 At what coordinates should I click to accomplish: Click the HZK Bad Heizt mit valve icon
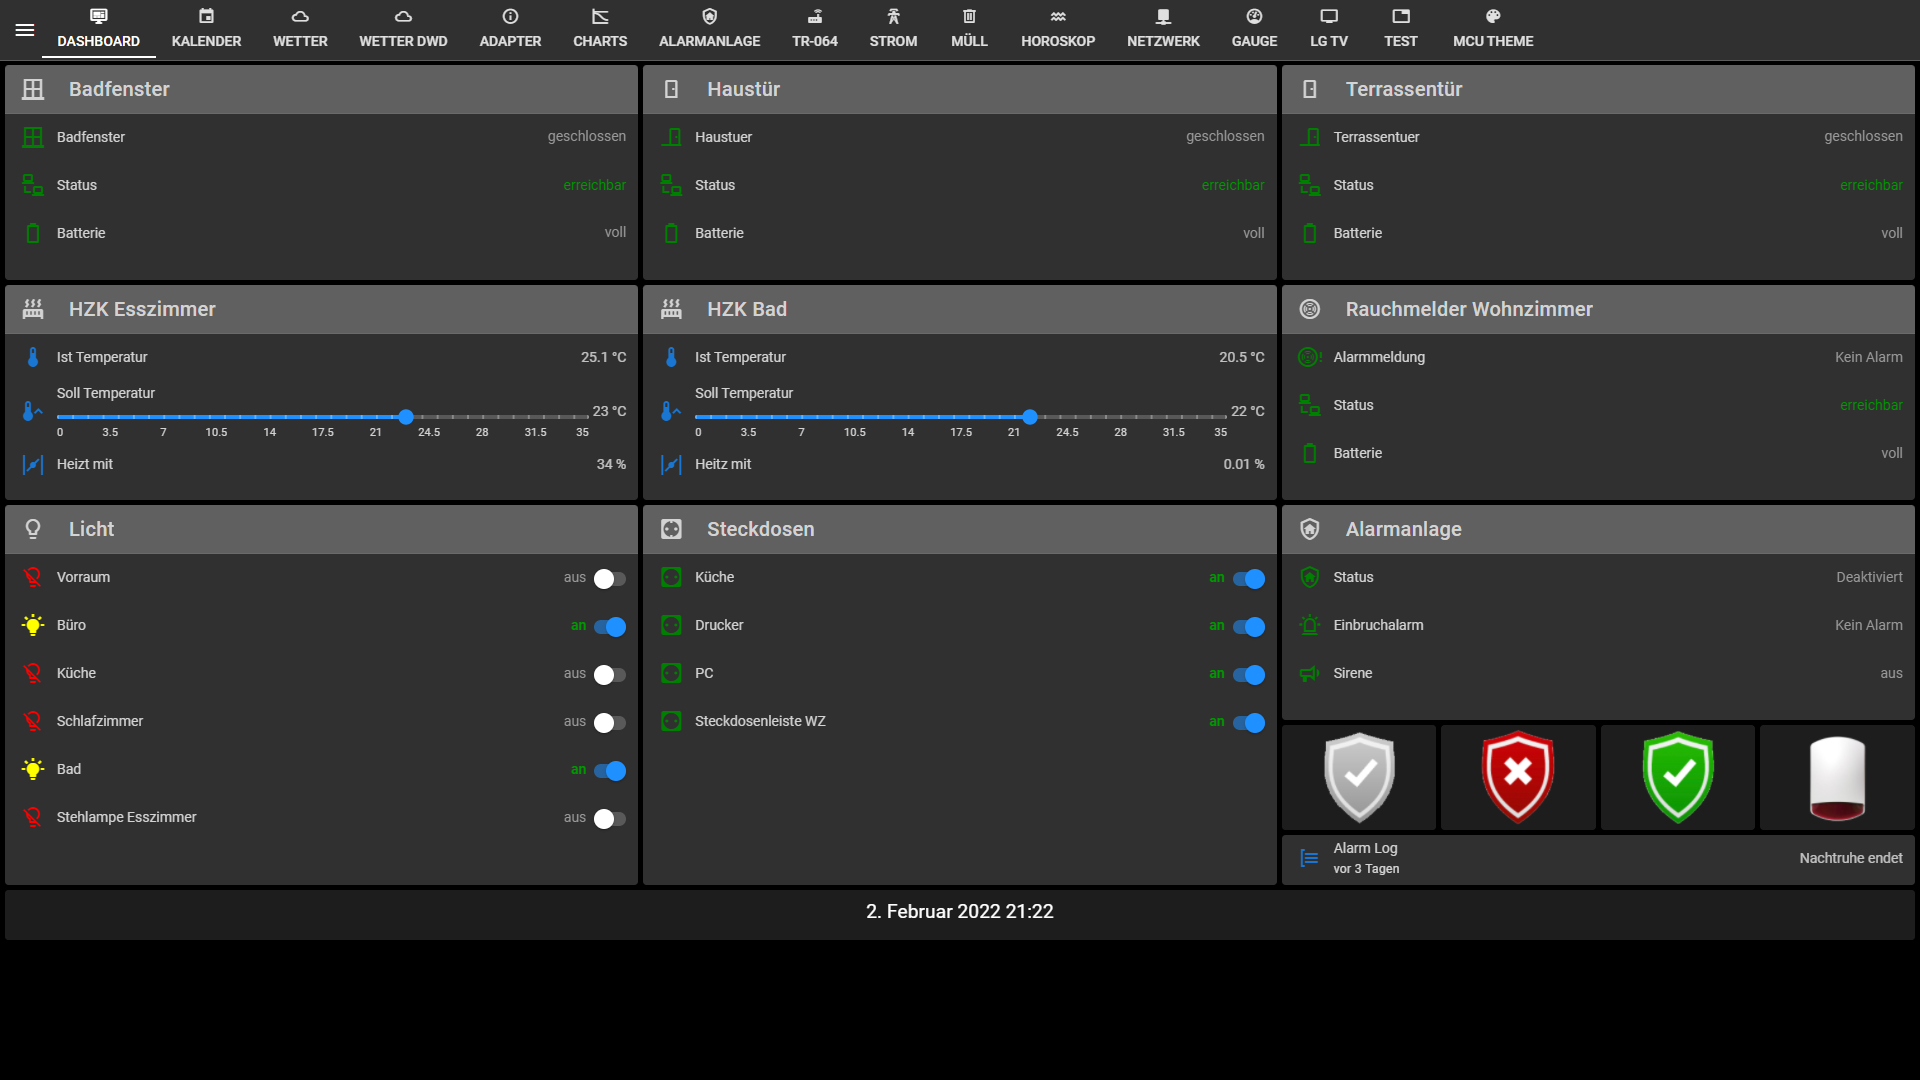coord(671,465)
